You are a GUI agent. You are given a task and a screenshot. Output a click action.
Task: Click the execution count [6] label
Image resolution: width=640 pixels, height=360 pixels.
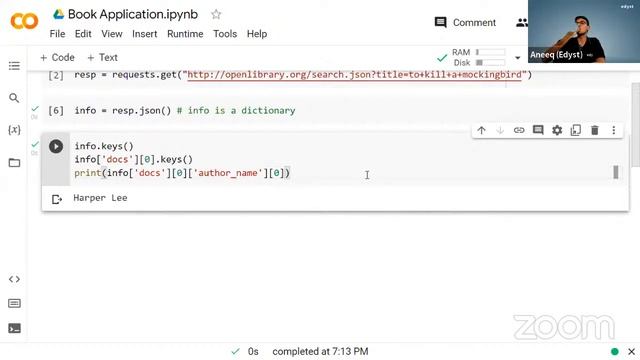tap(56, 111)
